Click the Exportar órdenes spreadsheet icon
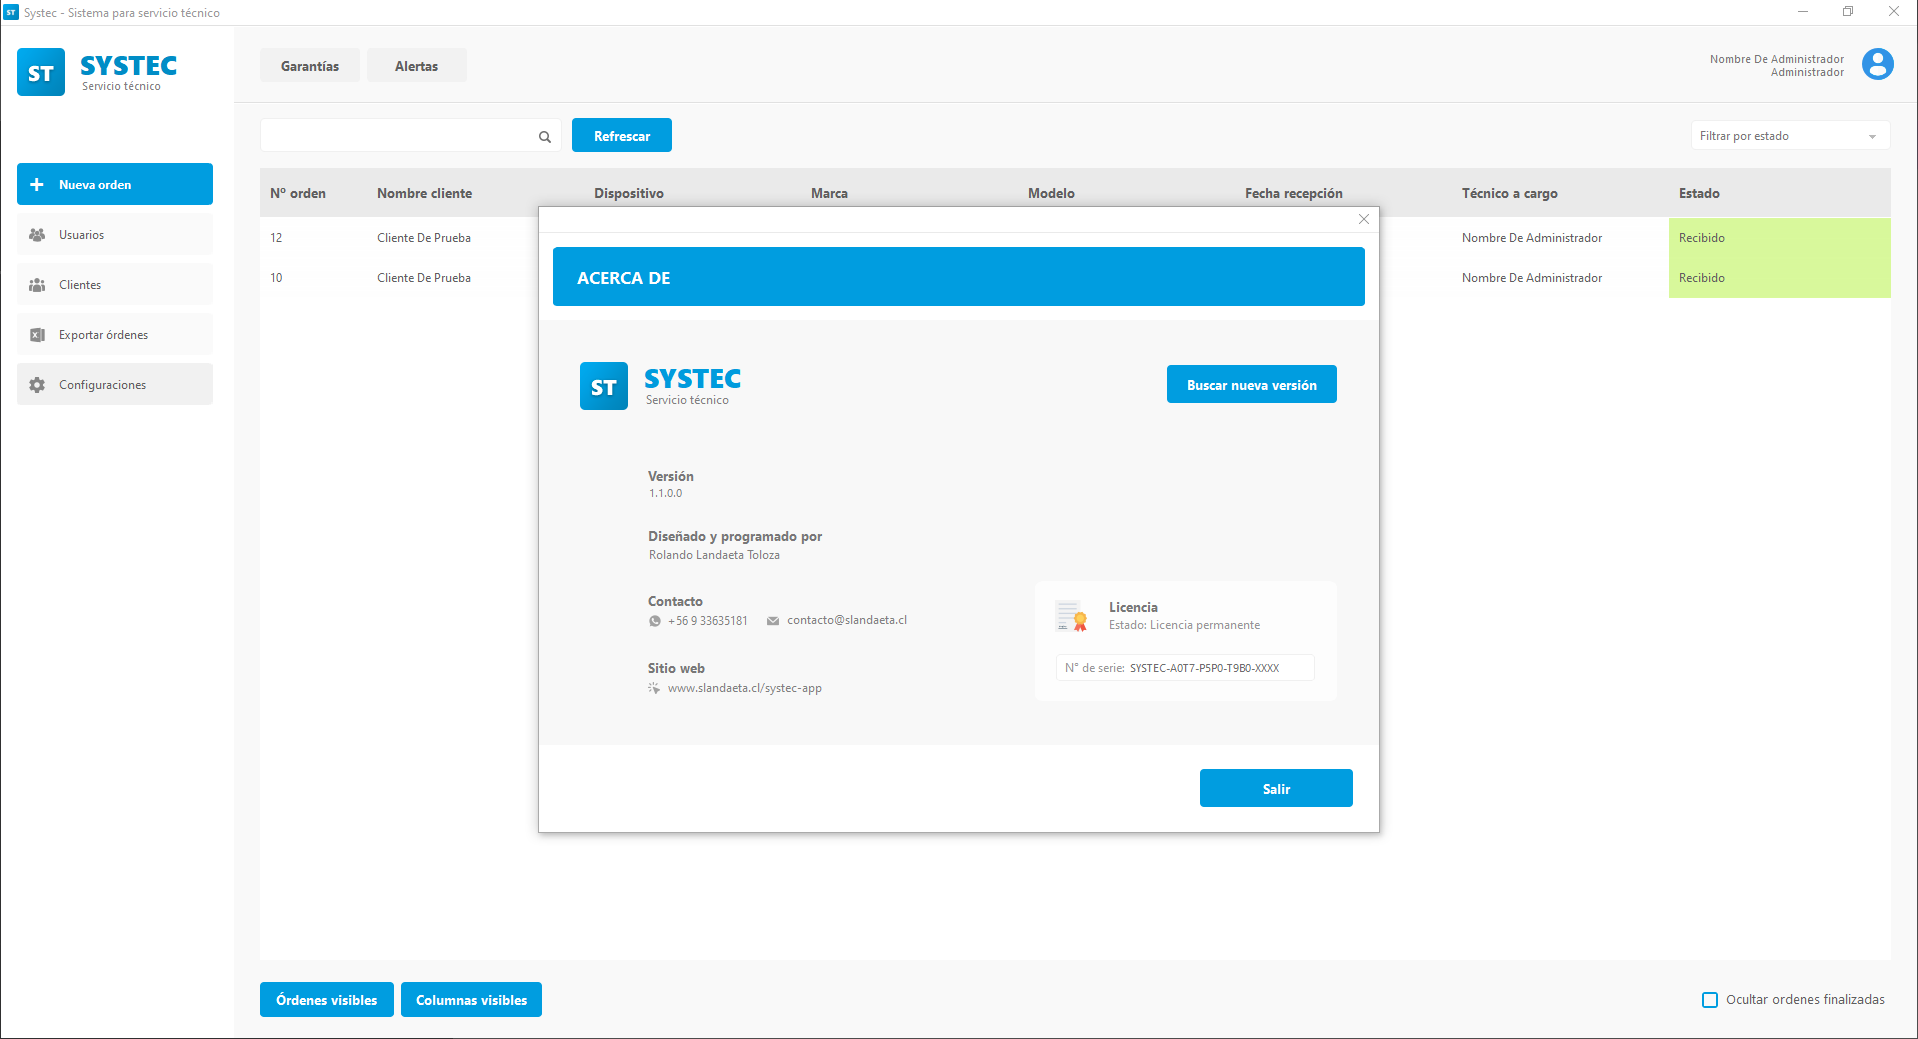Image resolution: width=1918 pixels, height=1039 pixels. tap(37, 335)
